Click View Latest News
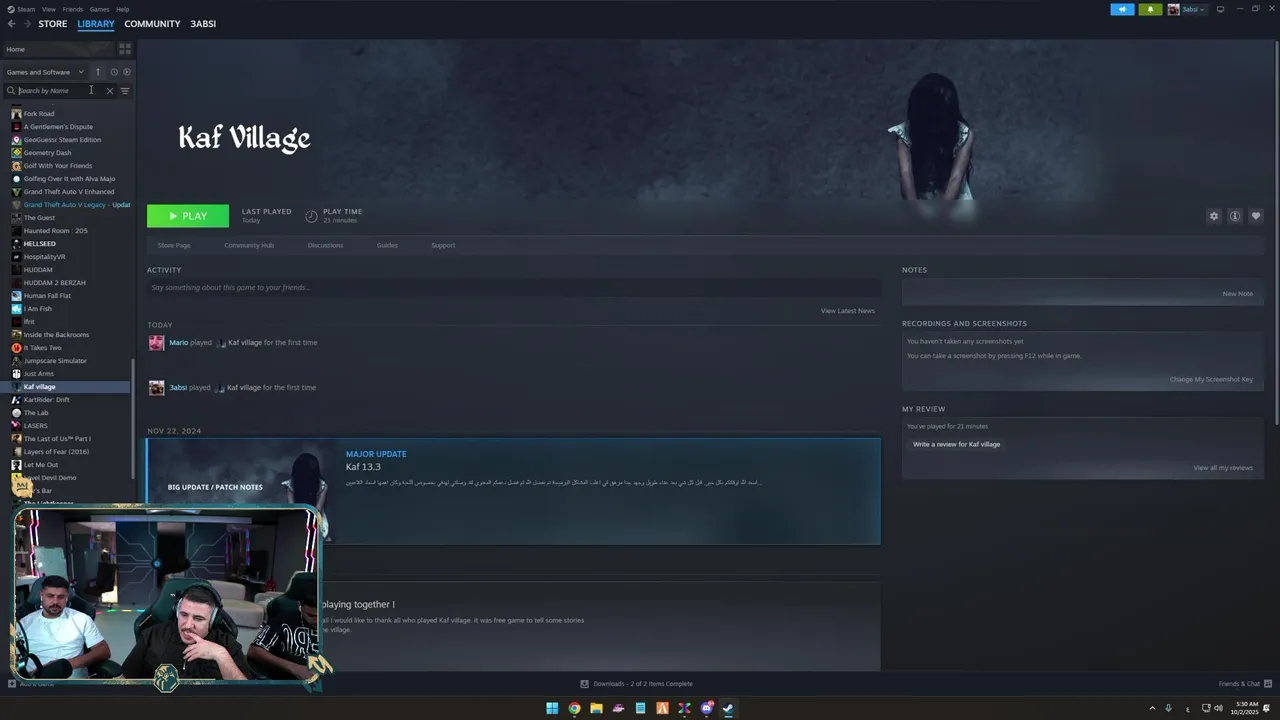This screenshot has width=1280, height=720. click(848, 311)
